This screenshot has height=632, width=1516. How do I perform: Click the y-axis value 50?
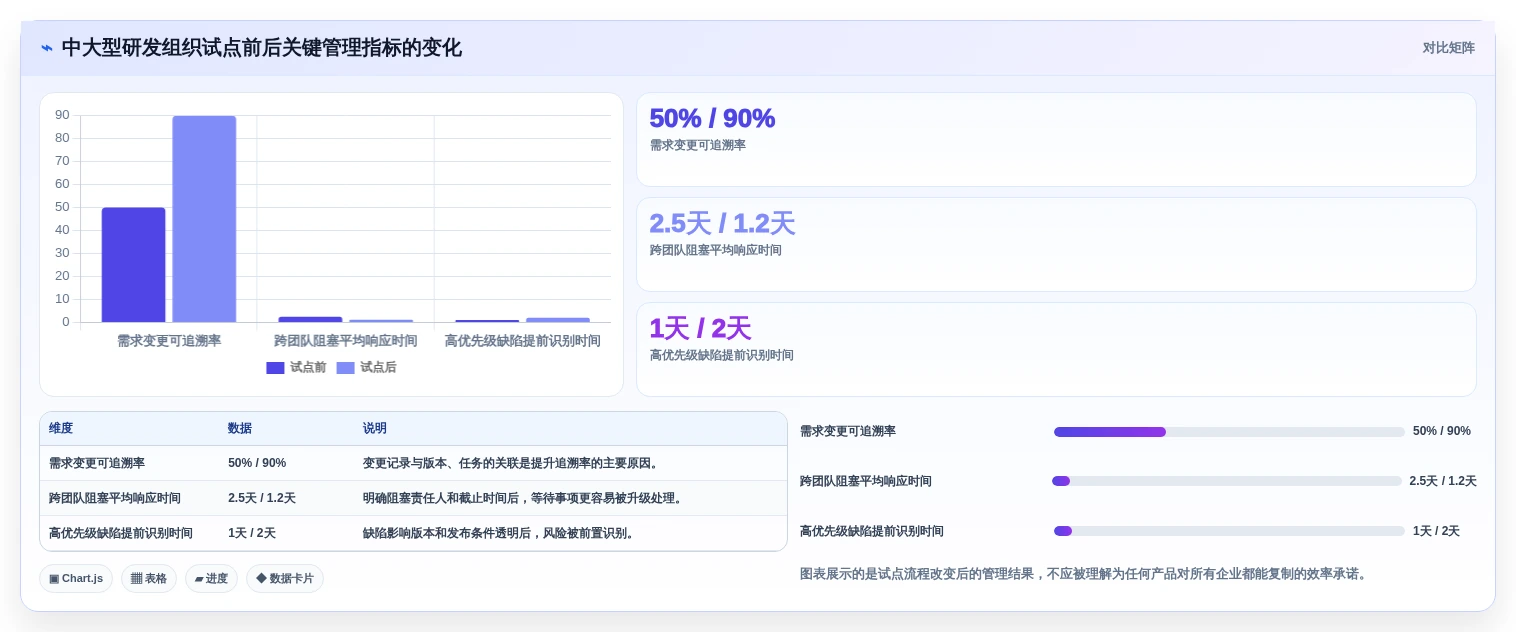(x=62, y=207)
